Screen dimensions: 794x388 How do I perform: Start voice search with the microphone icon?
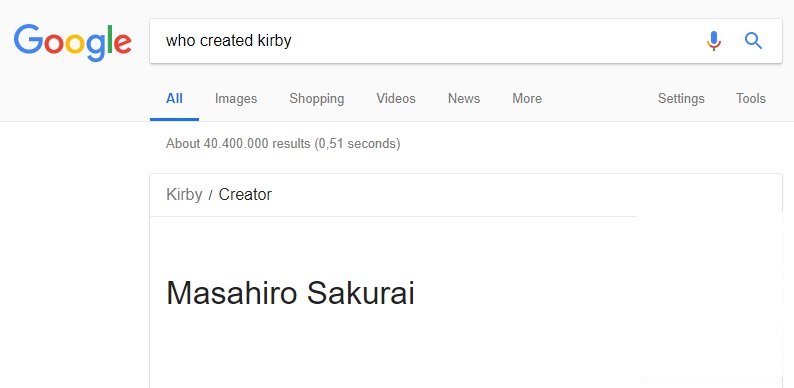[x=713, y=41]
